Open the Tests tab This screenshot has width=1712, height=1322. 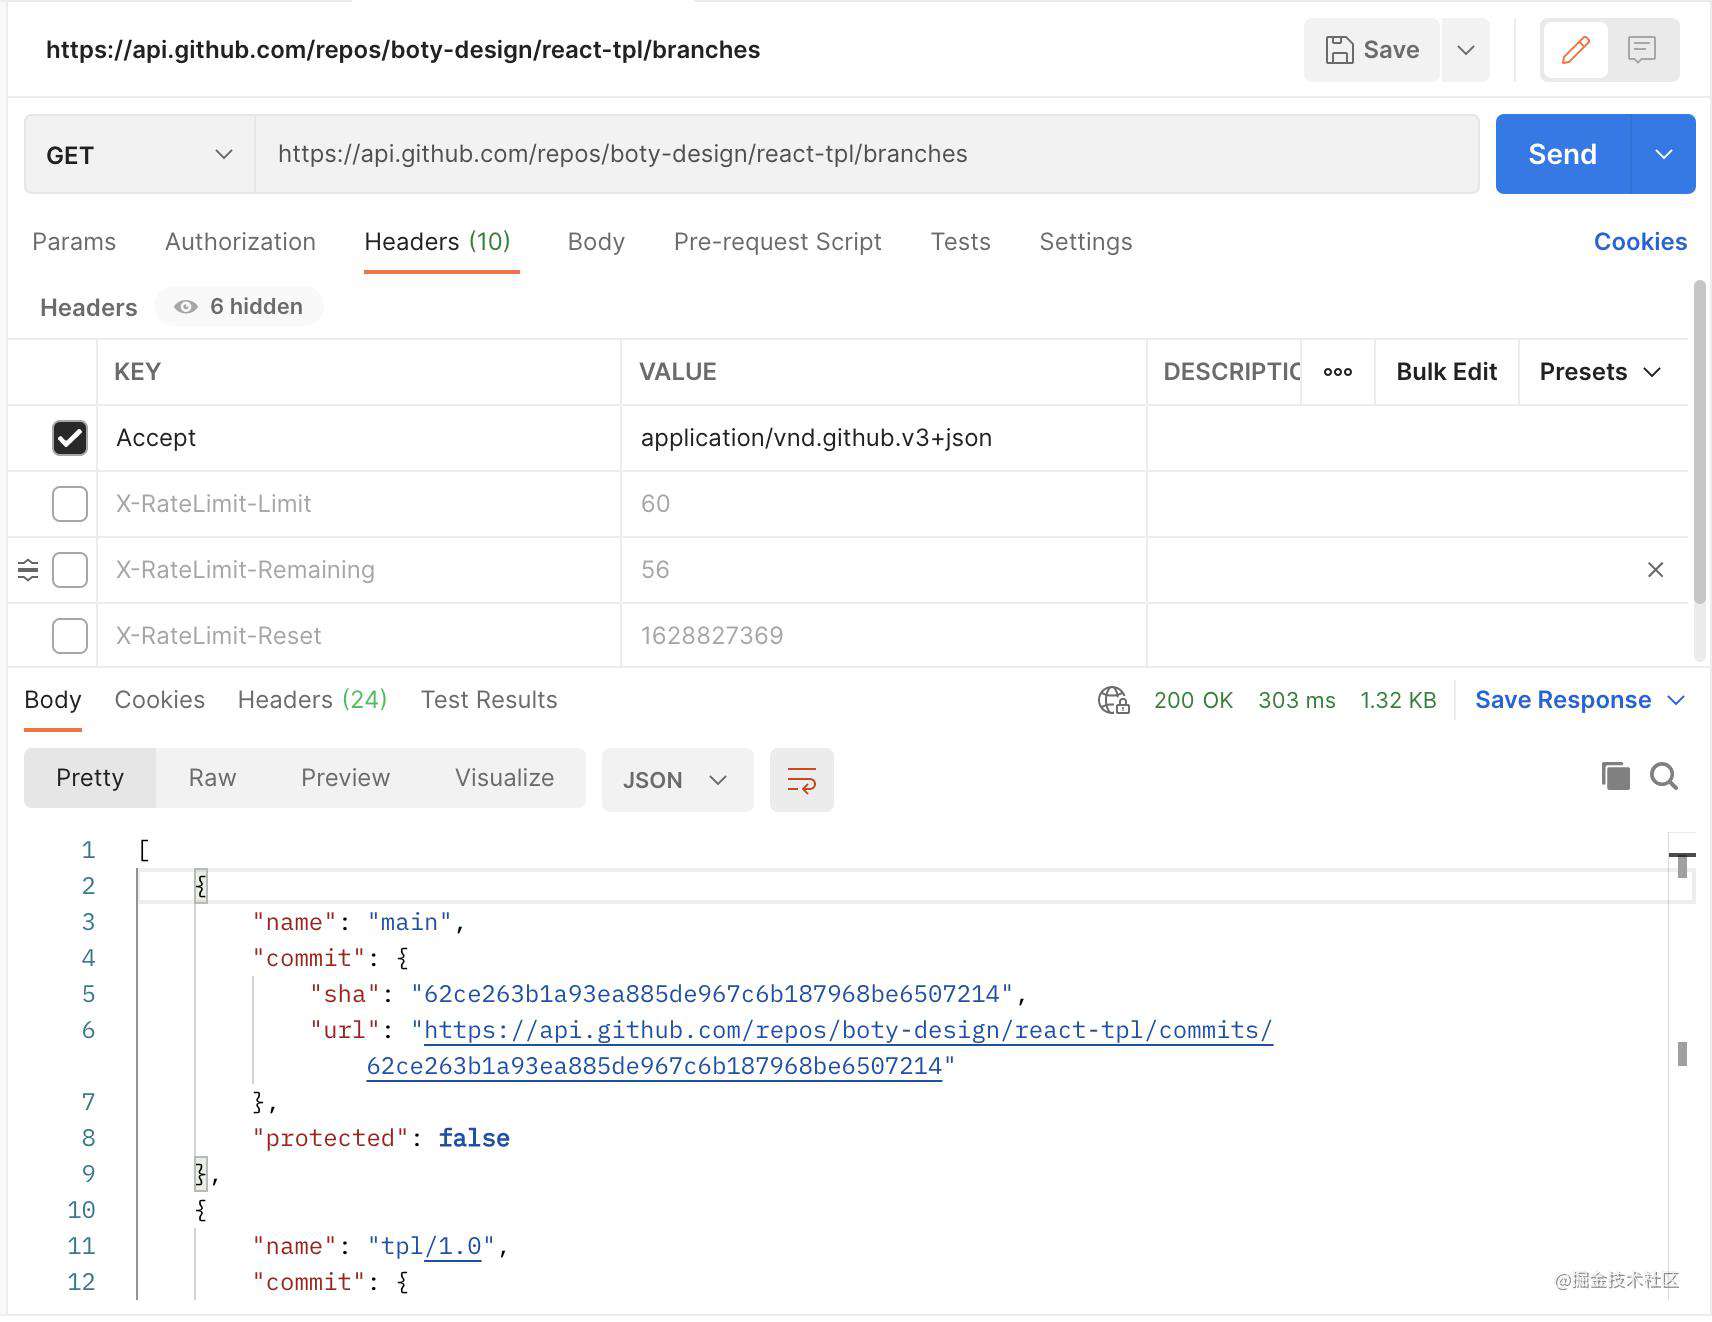pos(961,242)
